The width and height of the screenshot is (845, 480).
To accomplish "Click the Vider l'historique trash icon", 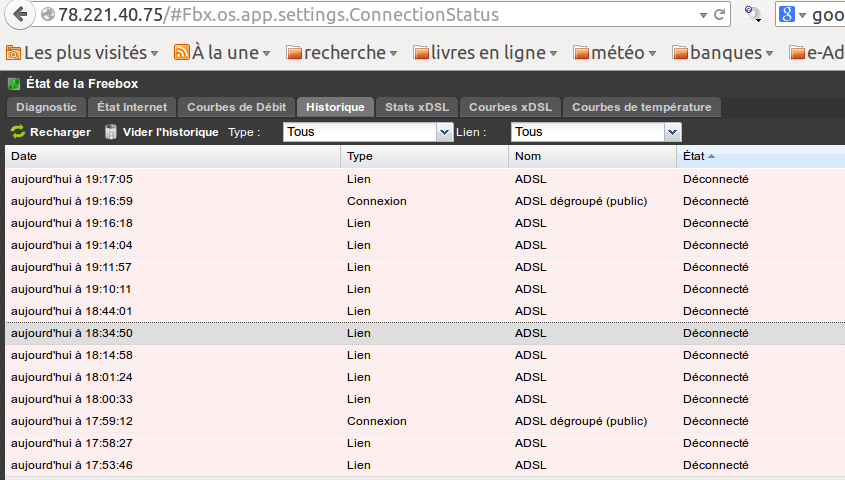I will (x=110, y=132).
